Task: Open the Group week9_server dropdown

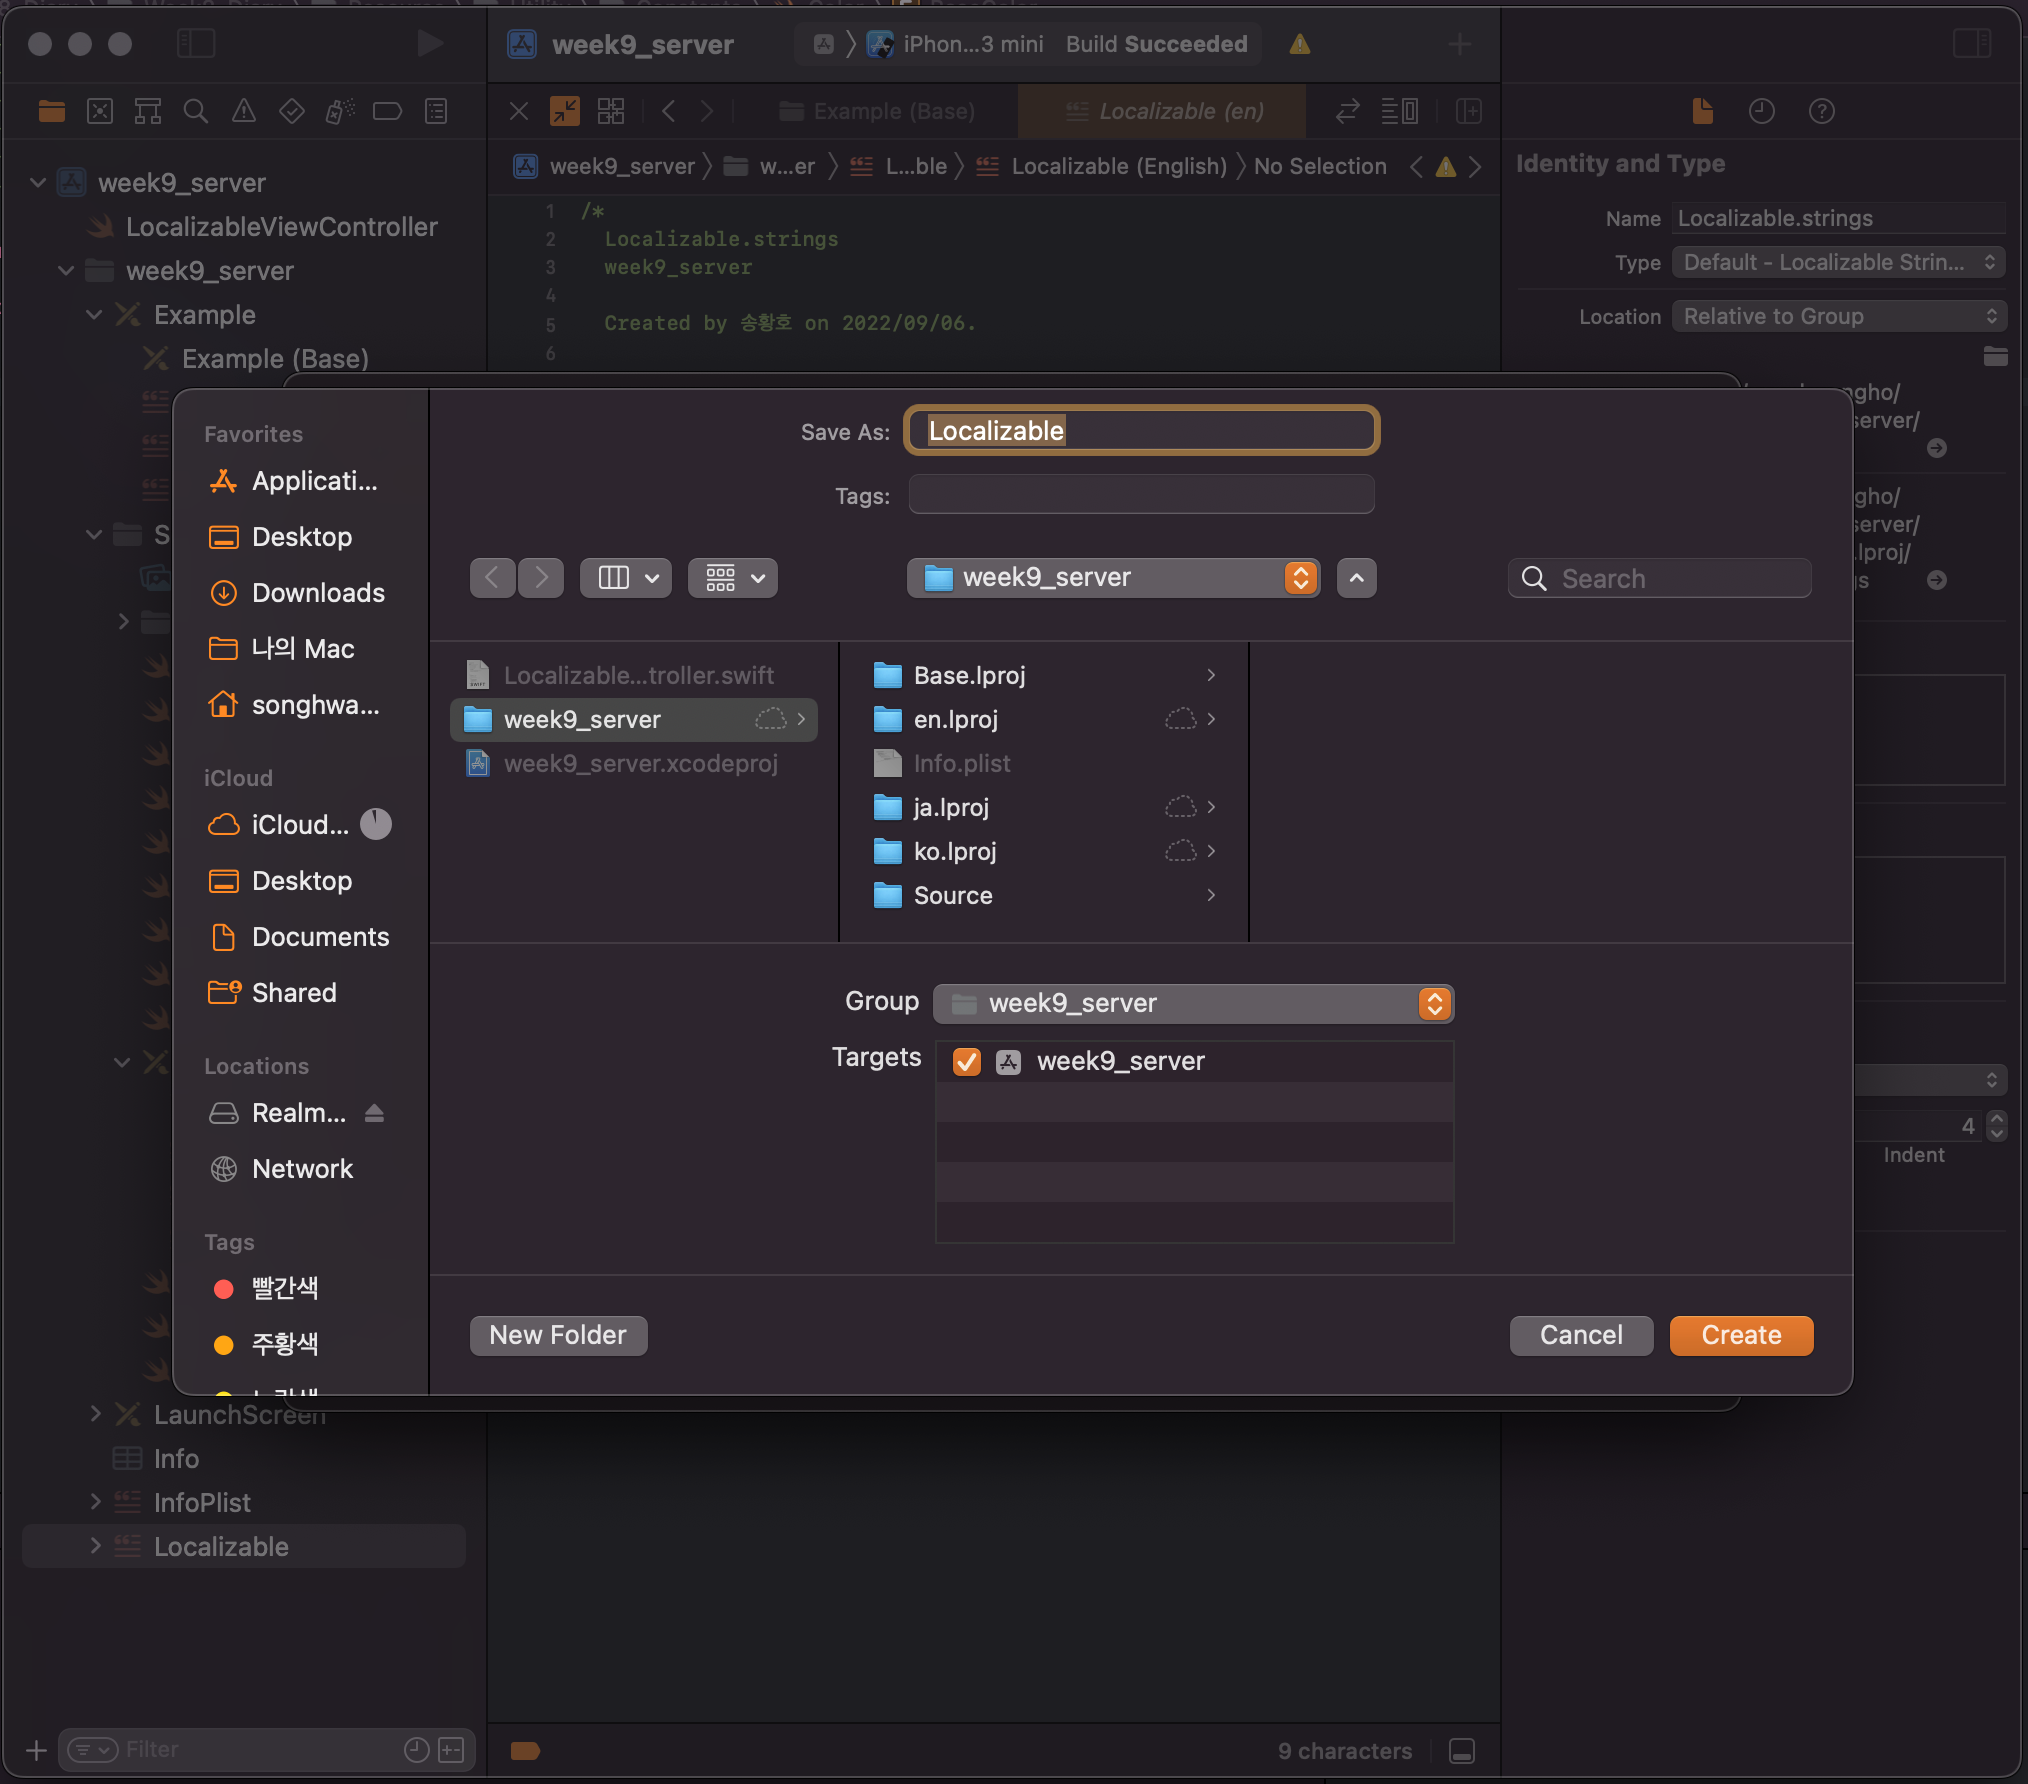Action: (1192, 1003)
